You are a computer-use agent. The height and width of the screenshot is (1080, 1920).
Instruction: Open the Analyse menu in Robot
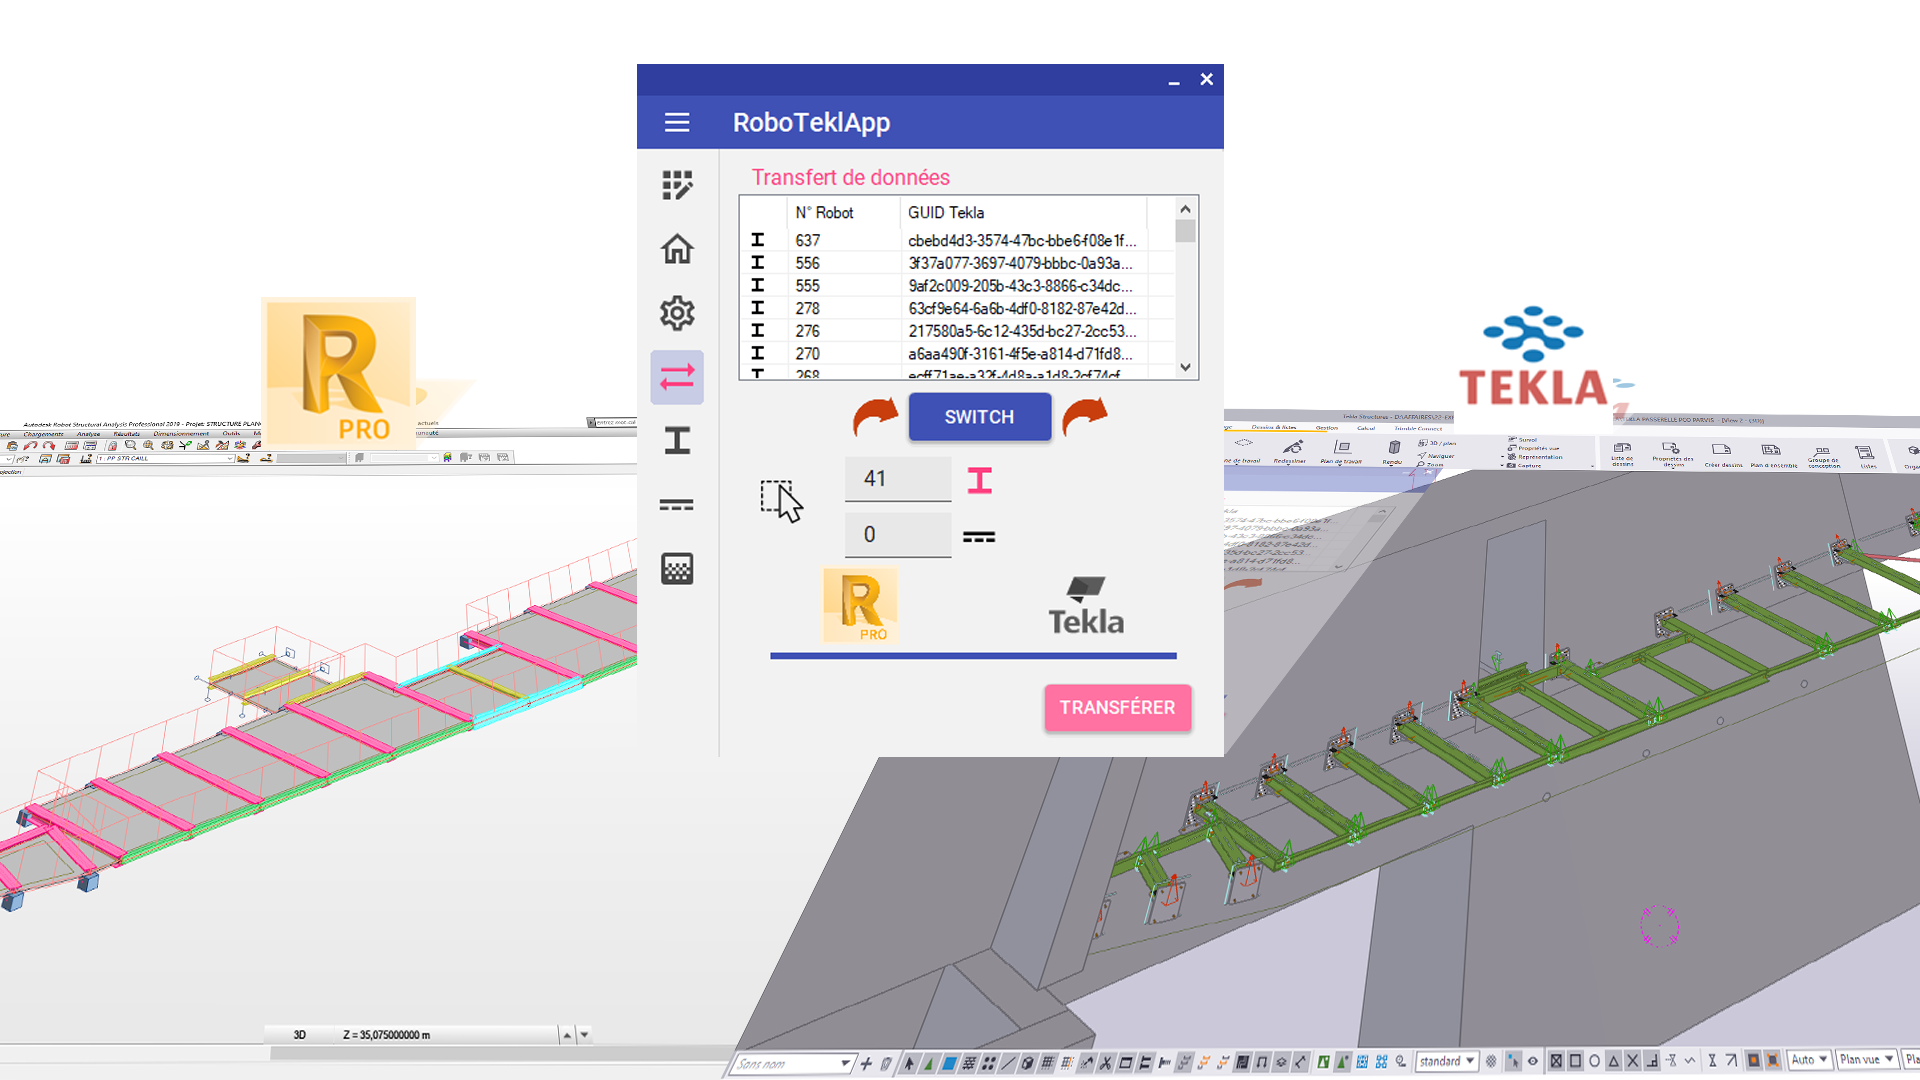pyautogui.click(x=88, y=434)
